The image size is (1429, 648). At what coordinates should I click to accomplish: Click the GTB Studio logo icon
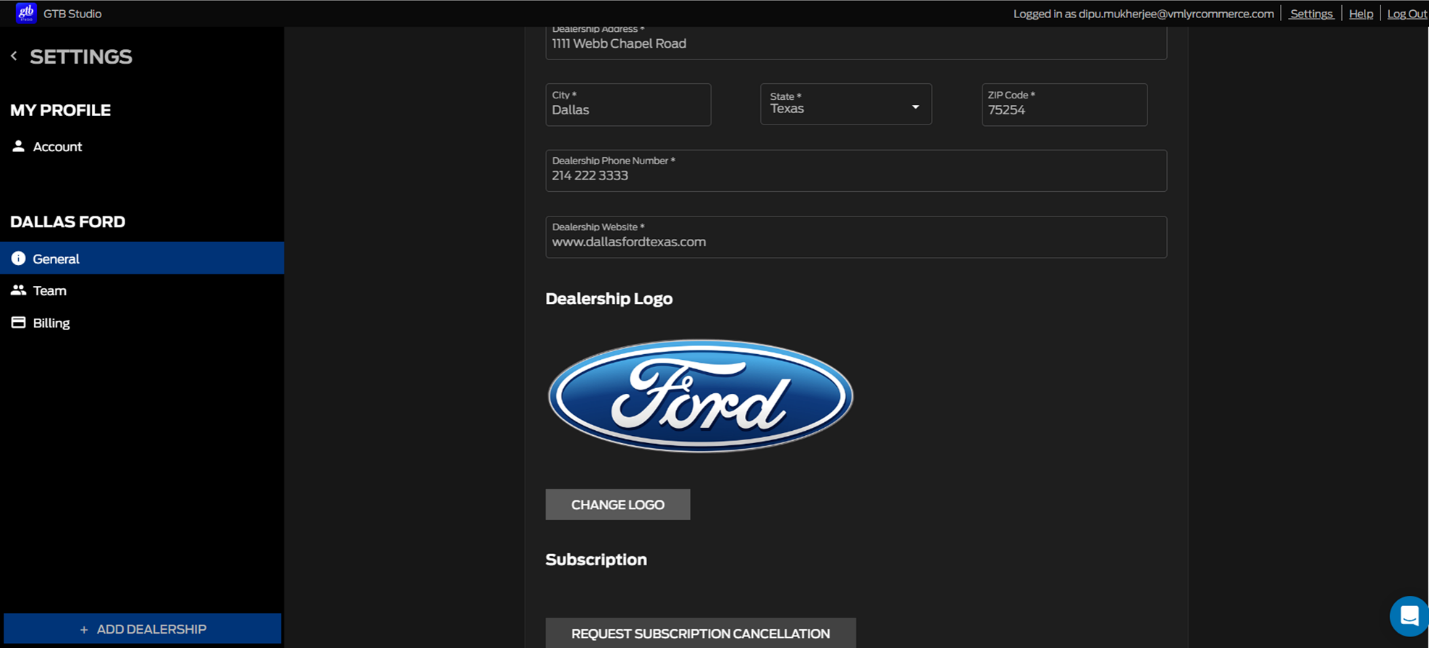(x=26, y=13)
